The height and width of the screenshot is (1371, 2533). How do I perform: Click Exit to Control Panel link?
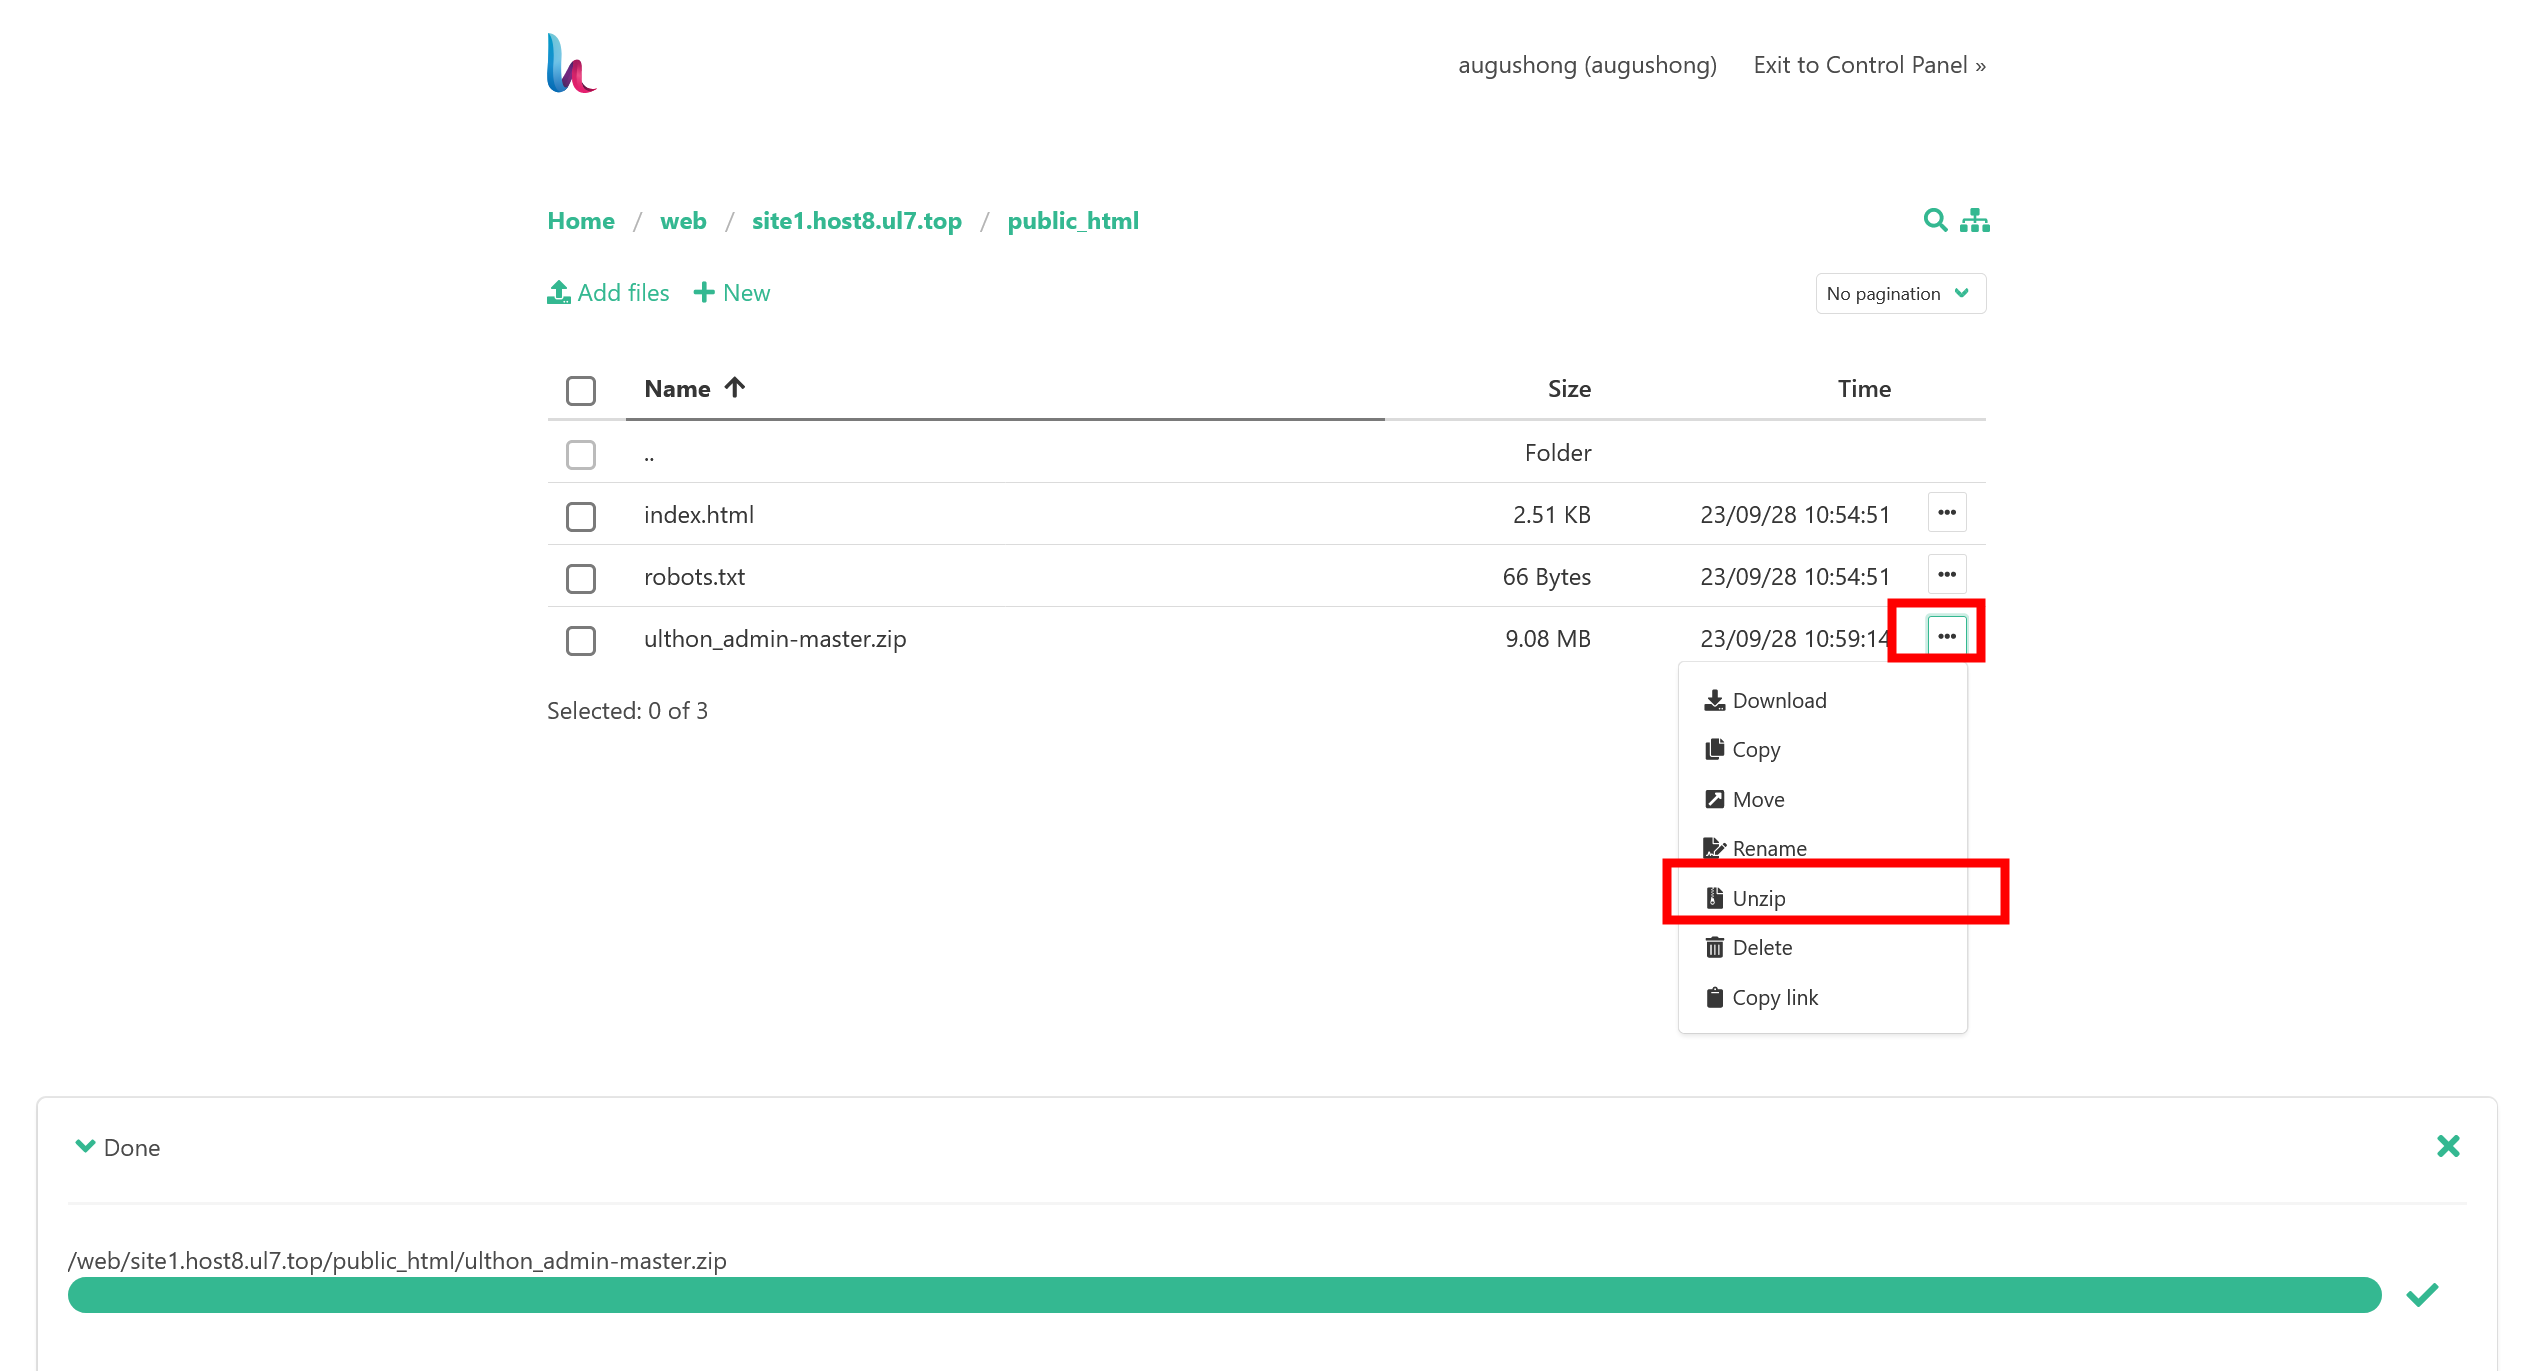(1868, 65)
